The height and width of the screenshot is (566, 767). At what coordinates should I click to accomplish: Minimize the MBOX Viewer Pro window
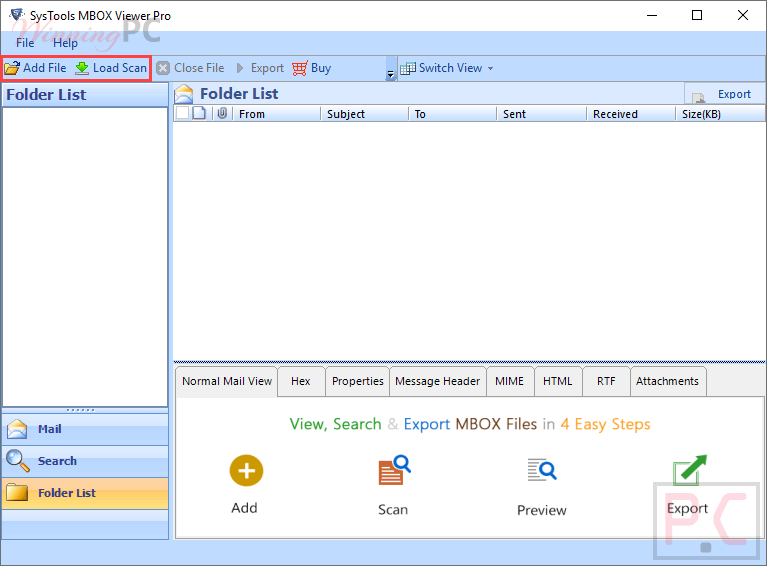[x=652, y=15]
